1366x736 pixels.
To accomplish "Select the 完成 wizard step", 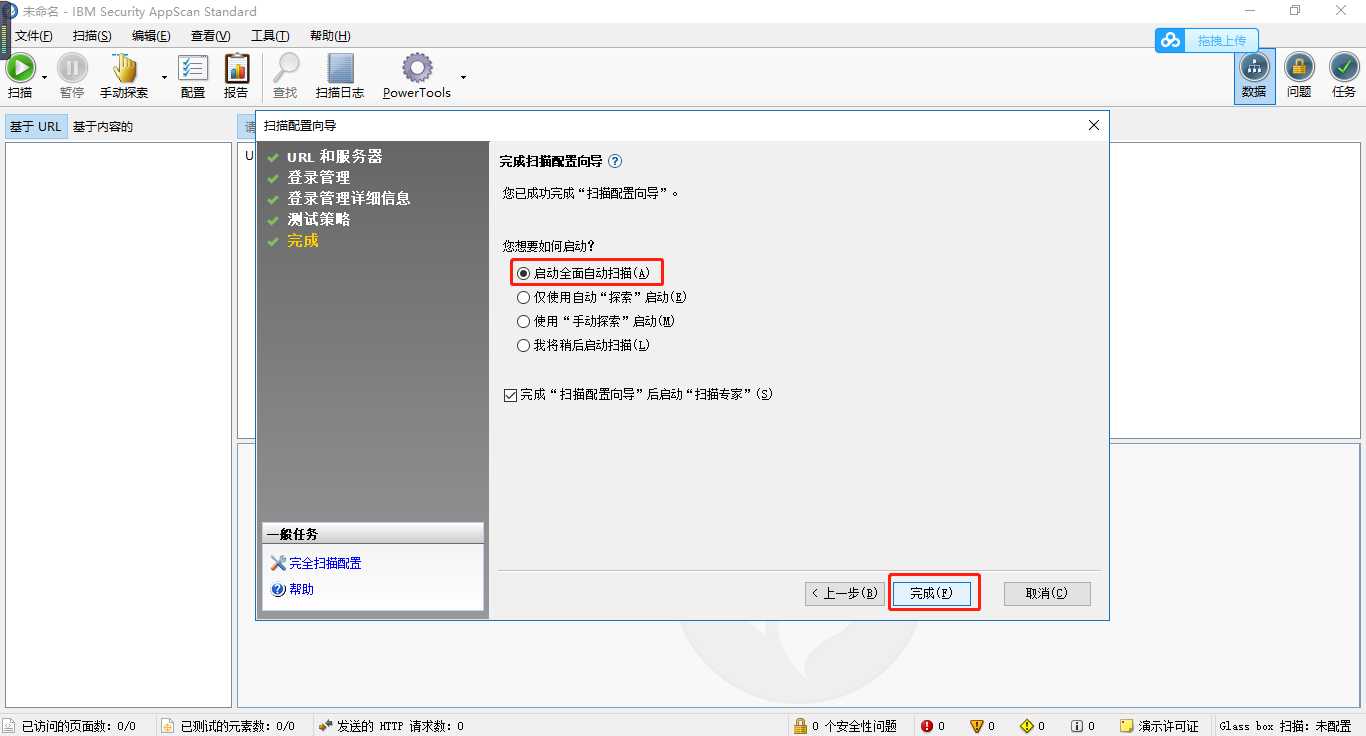I will pyautogui.click(x=302, y=241).
